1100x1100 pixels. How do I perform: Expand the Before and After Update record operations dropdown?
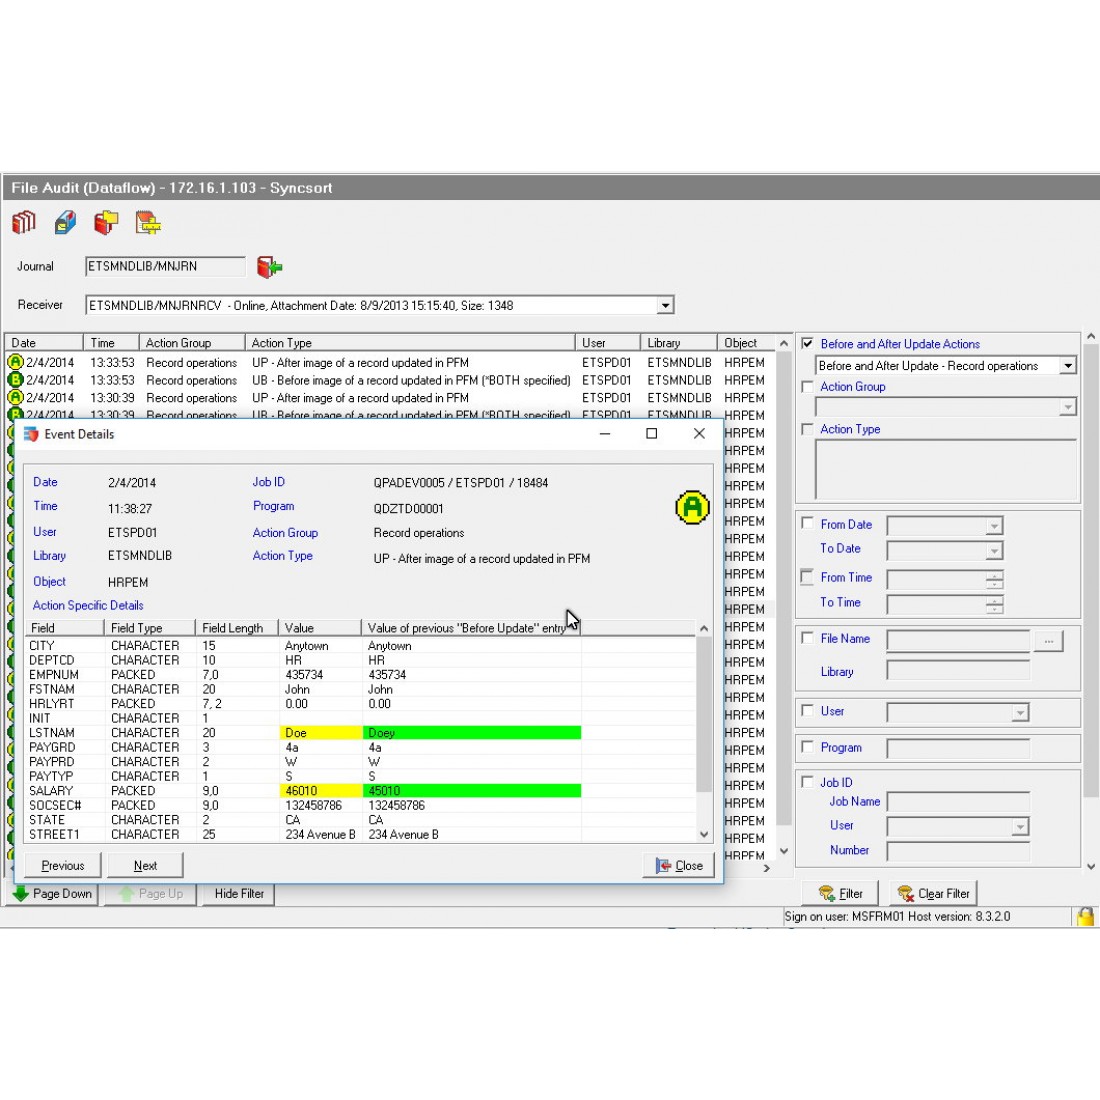coord(1067,366)
